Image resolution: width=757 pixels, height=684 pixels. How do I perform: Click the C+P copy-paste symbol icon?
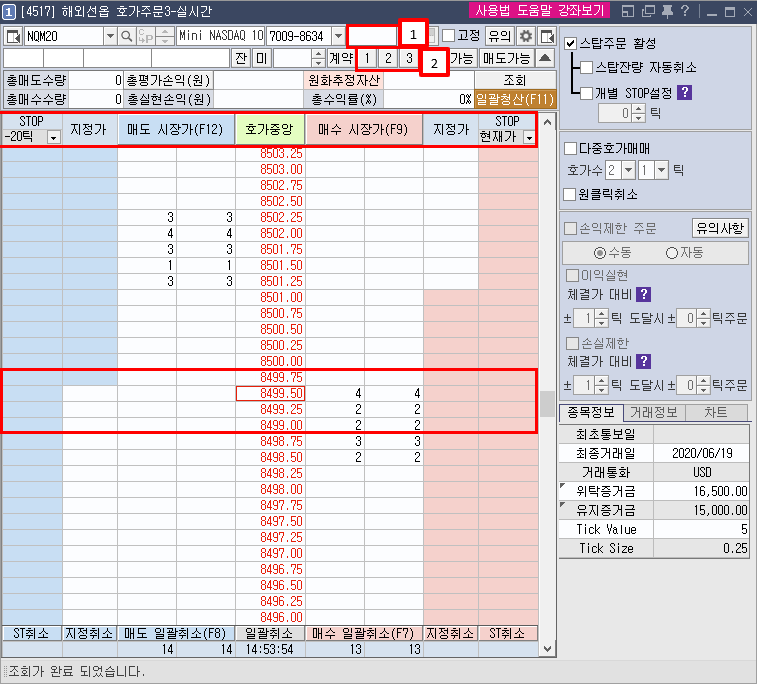(x=146, y=36)
